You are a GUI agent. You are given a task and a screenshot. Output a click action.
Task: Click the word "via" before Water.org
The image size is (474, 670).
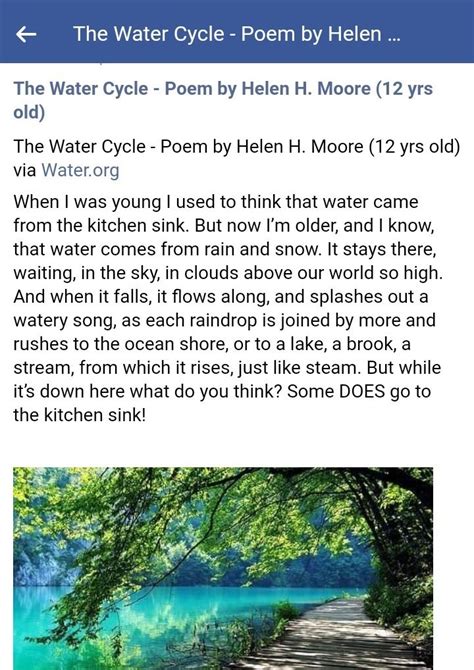[x=25, y=170]
